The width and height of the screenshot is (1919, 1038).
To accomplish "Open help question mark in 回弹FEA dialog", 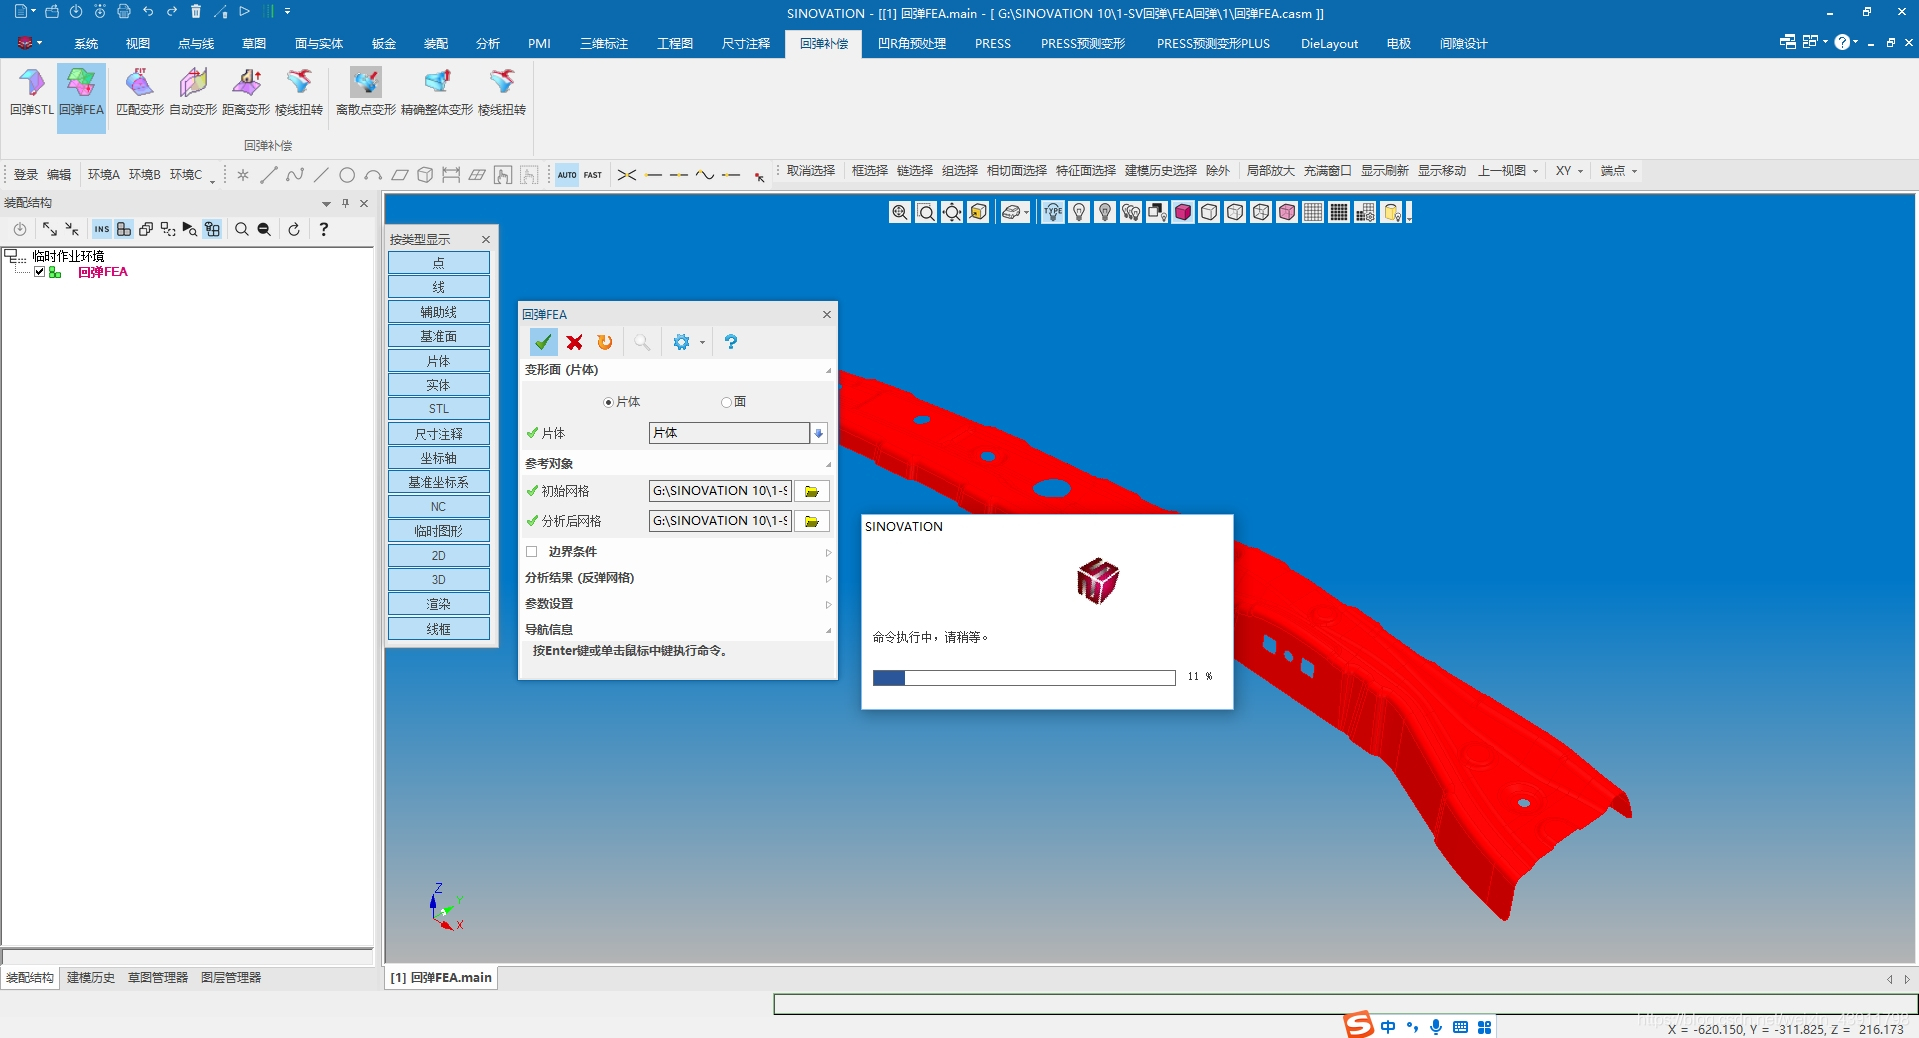I will tap(731, 342).
